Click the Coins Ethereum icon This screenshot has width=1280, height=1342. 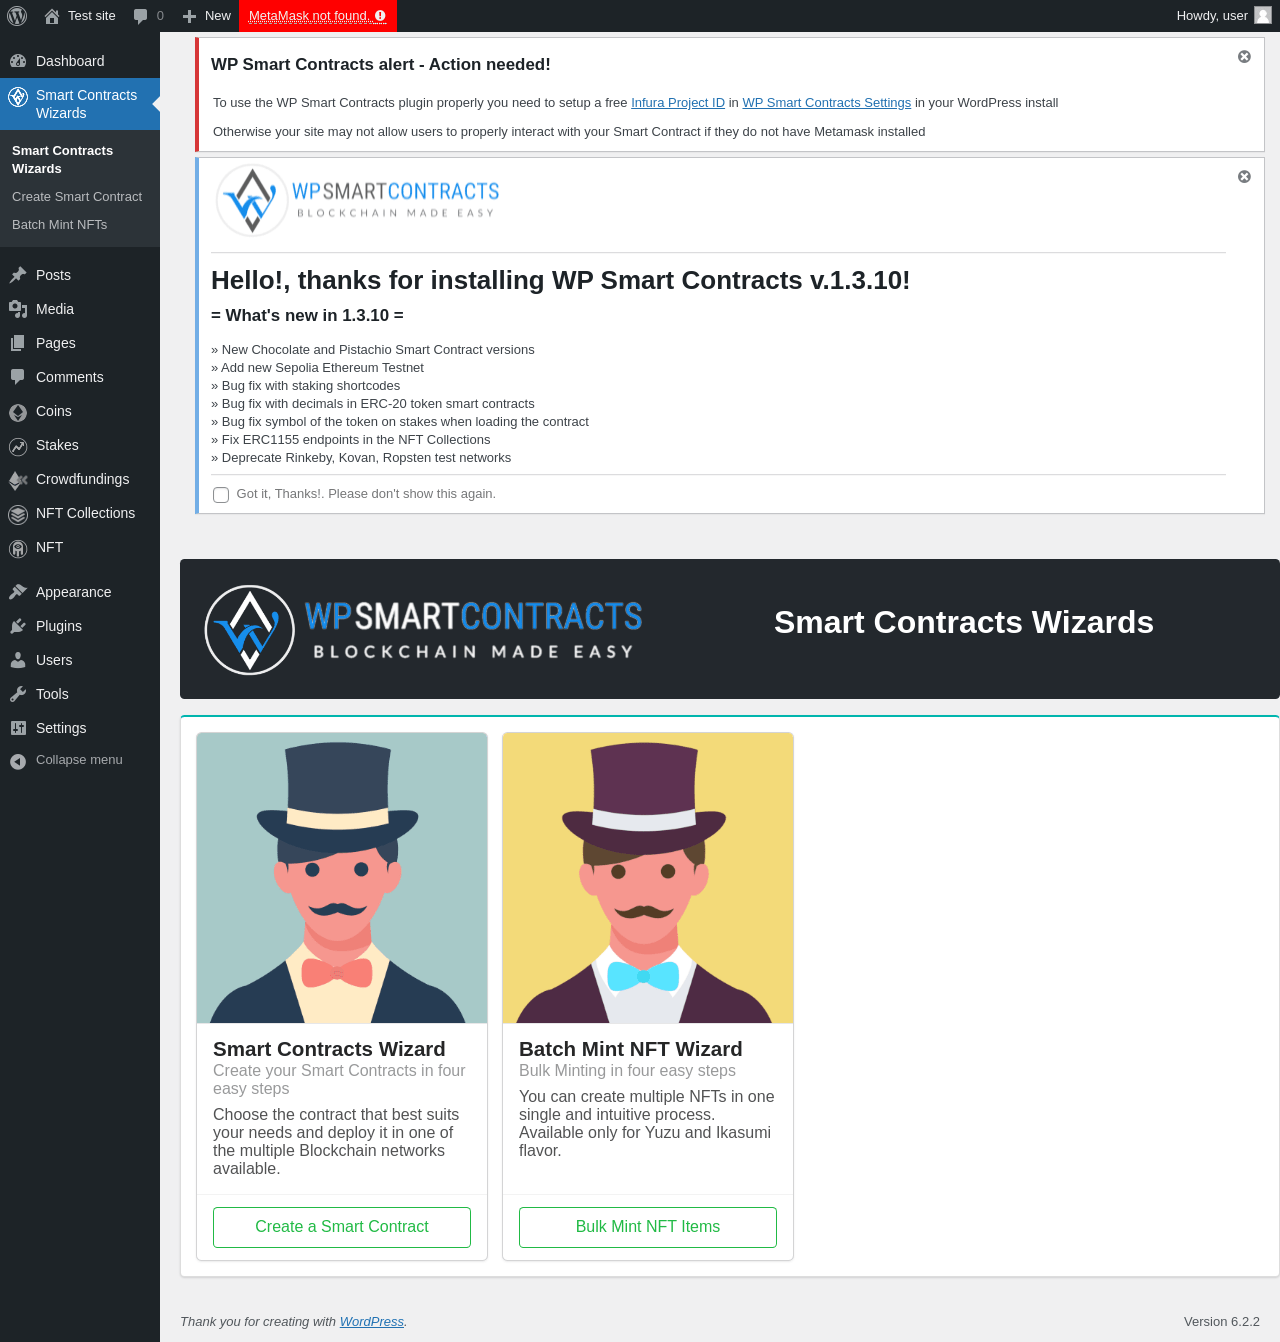18,412
